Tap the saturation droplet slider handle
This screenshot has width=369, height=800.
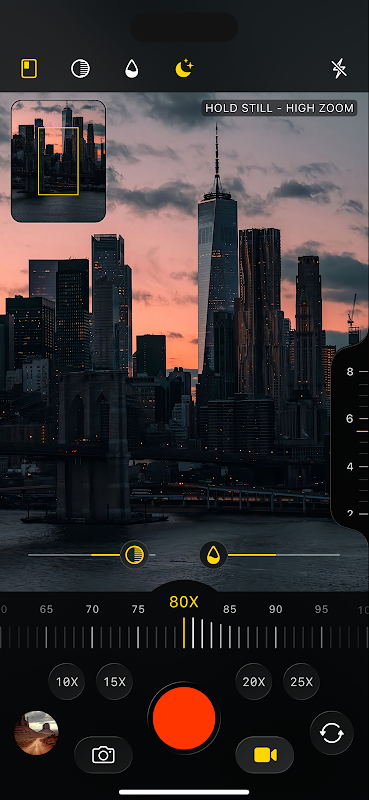click(213, 555)
